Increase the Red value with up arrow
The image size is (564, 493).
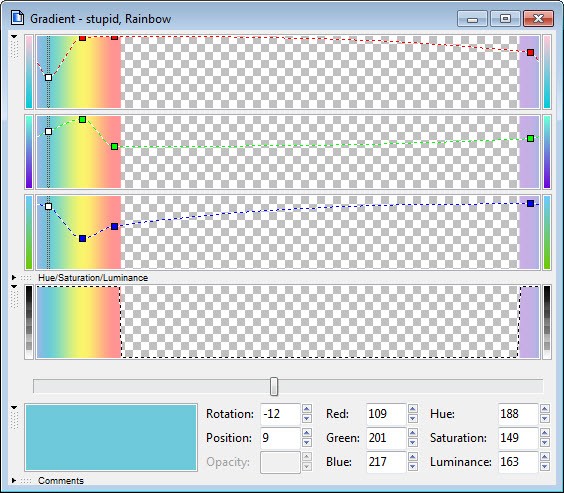pyautogui.click(x=413, y=409)
